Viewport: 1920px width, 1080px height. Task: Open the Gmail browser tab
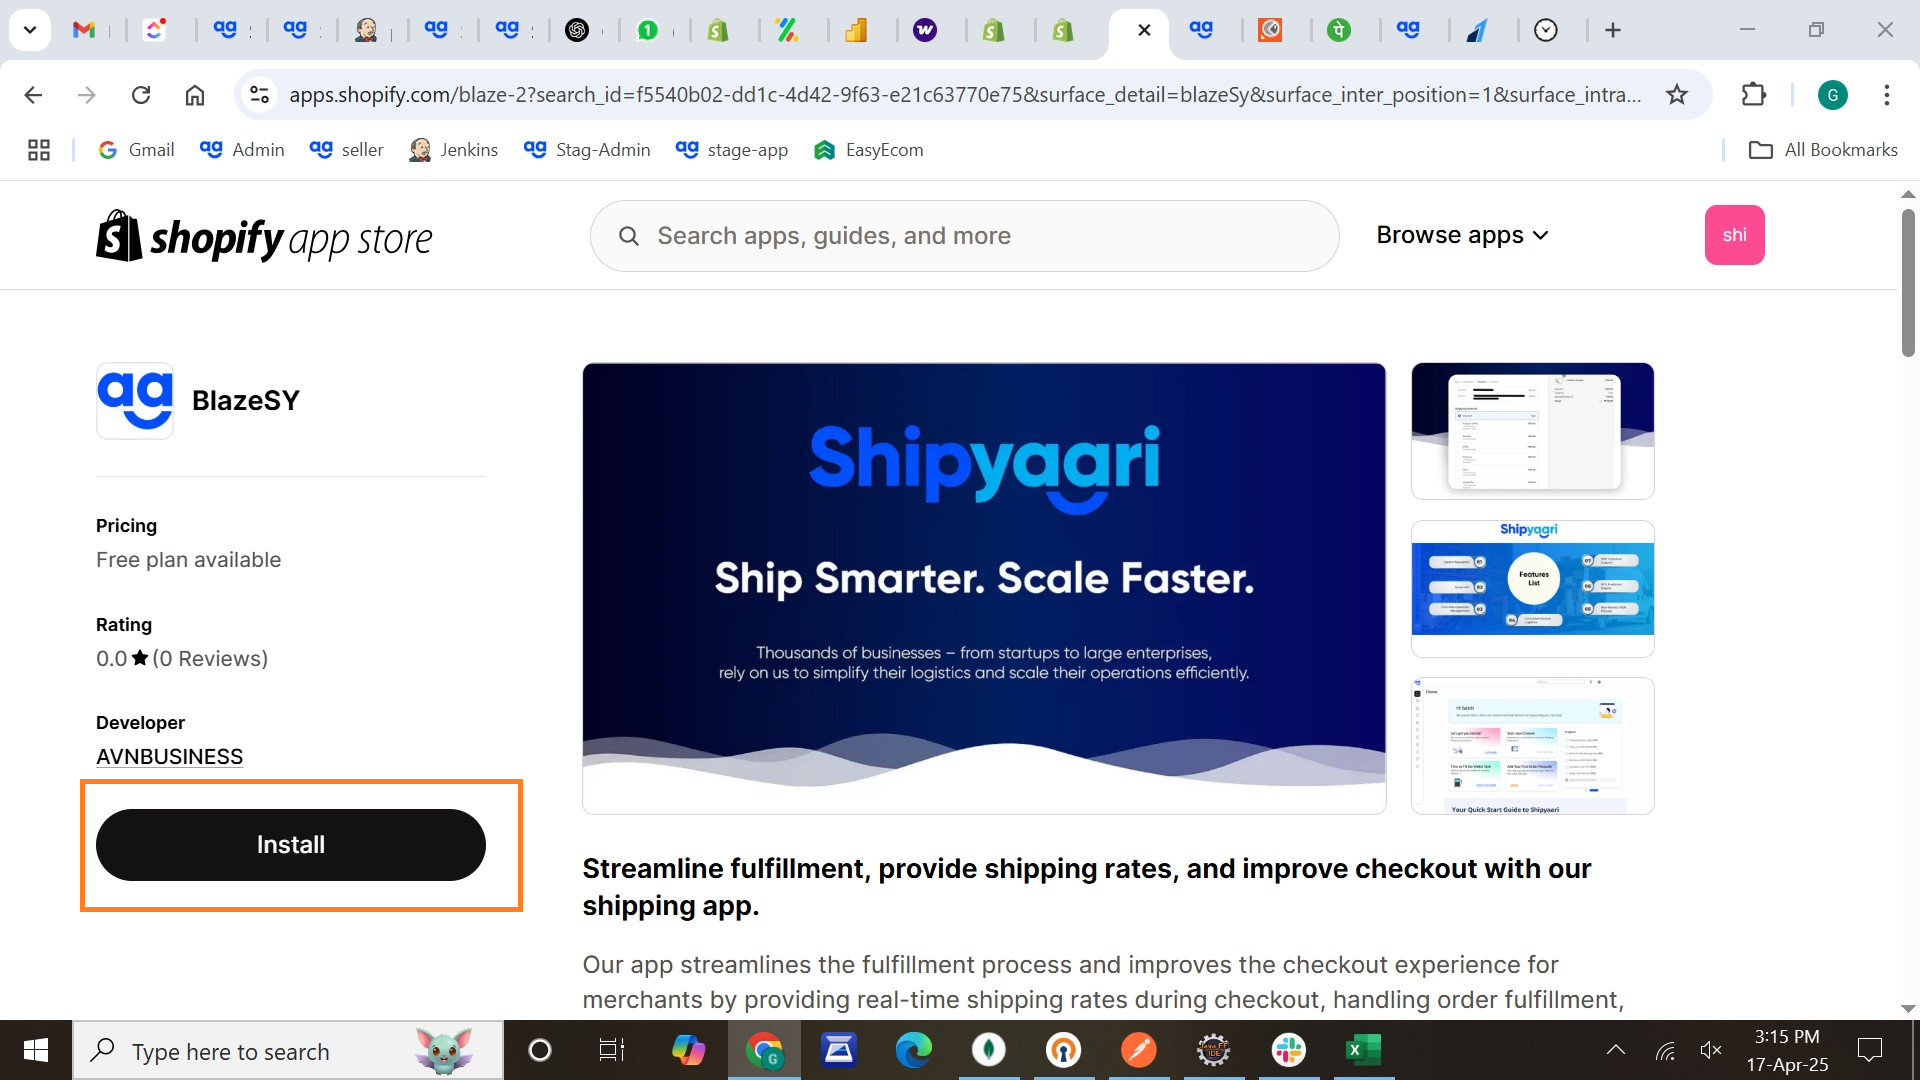point(84,30)
